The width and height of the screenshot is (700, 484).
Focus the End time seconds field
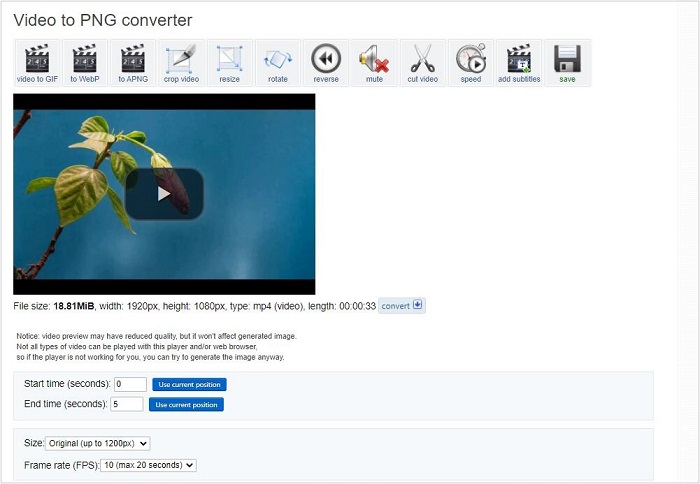(127, 404)
